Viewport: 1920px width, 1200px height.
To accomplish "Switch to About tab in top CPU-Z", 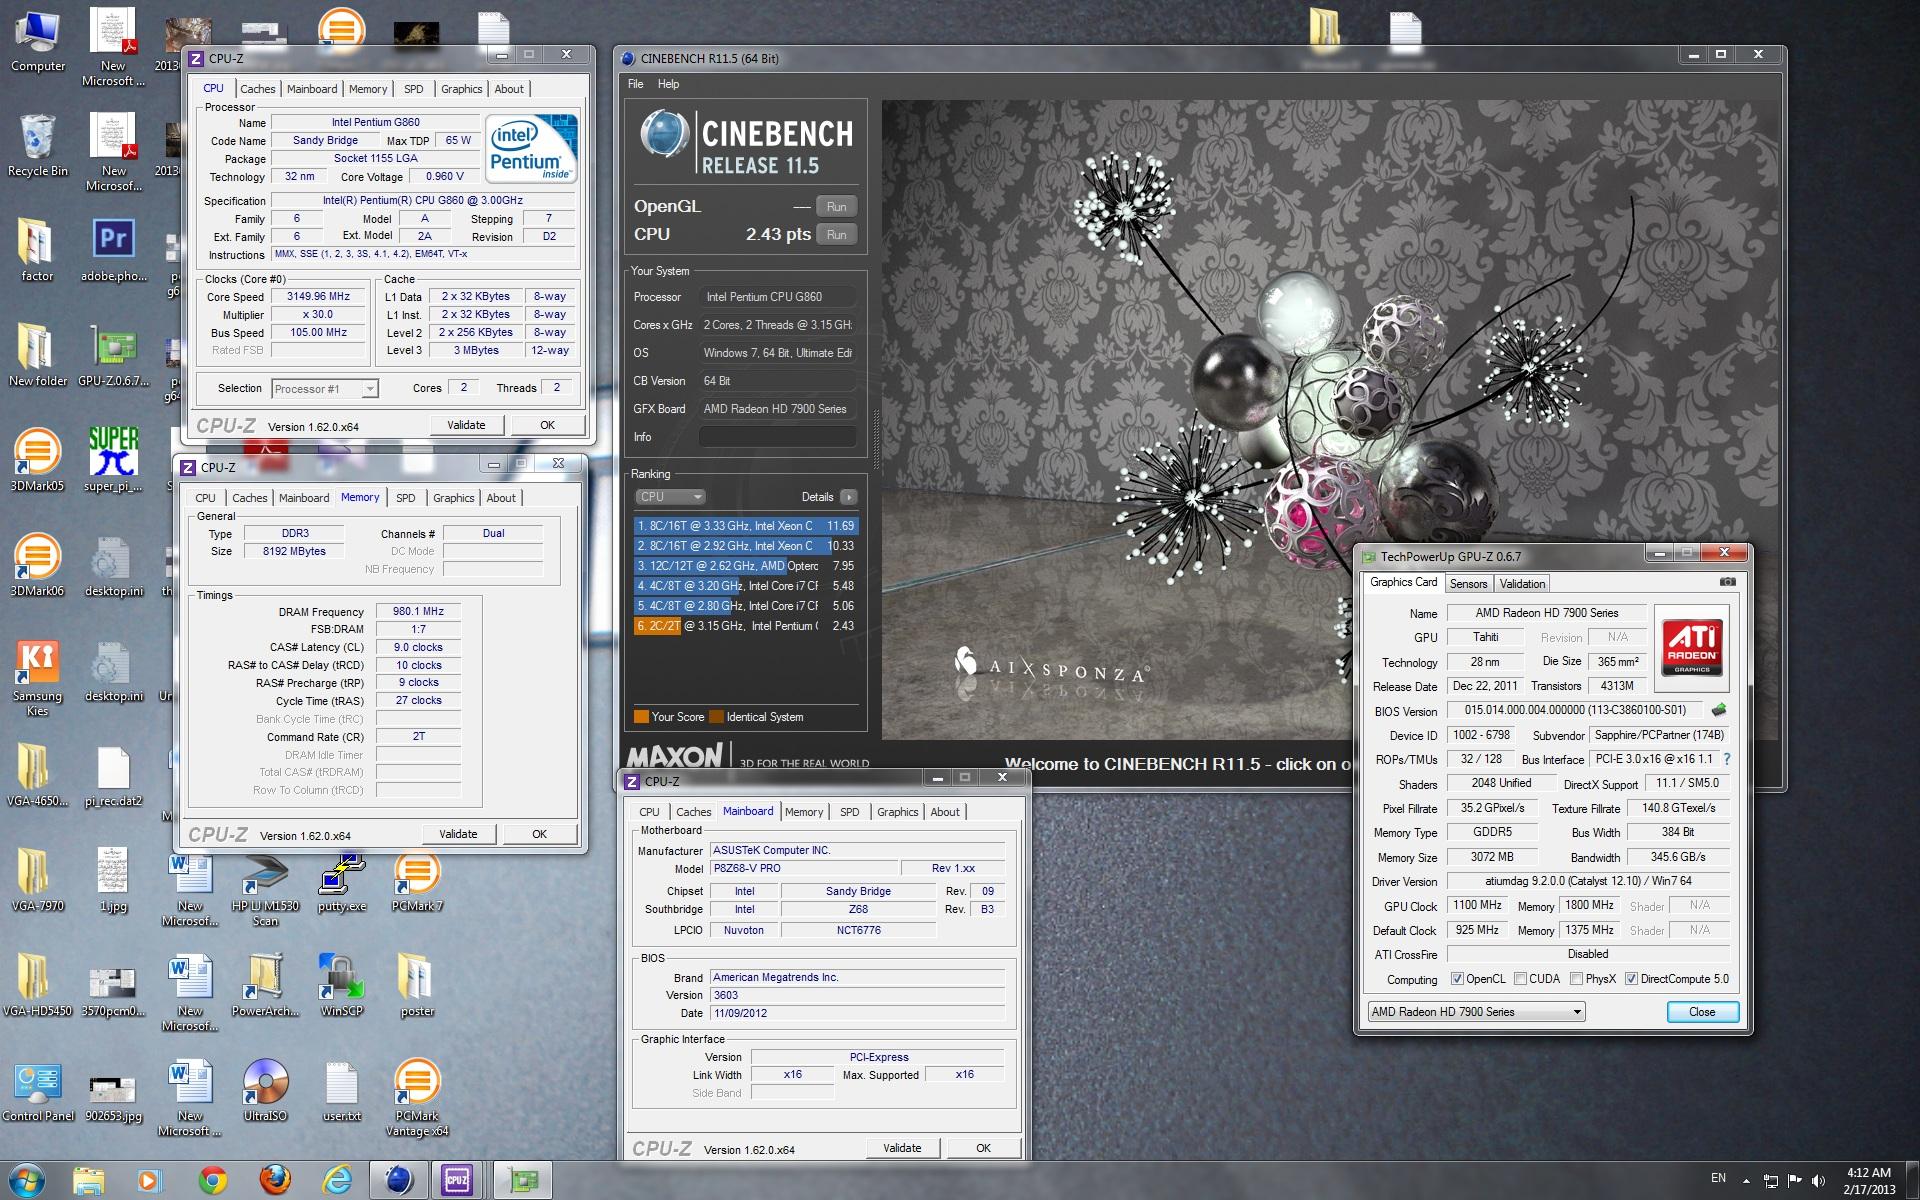I will coord(509,89).
